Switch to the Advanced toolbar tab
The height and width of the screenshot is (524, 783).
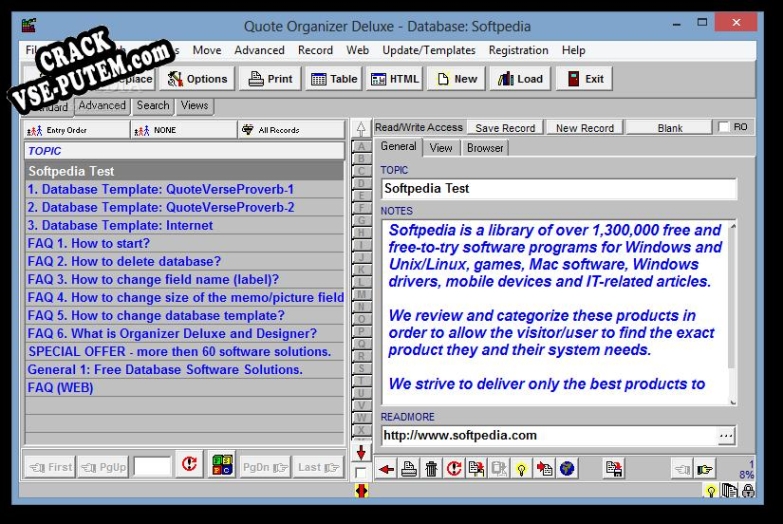point(102,105)
